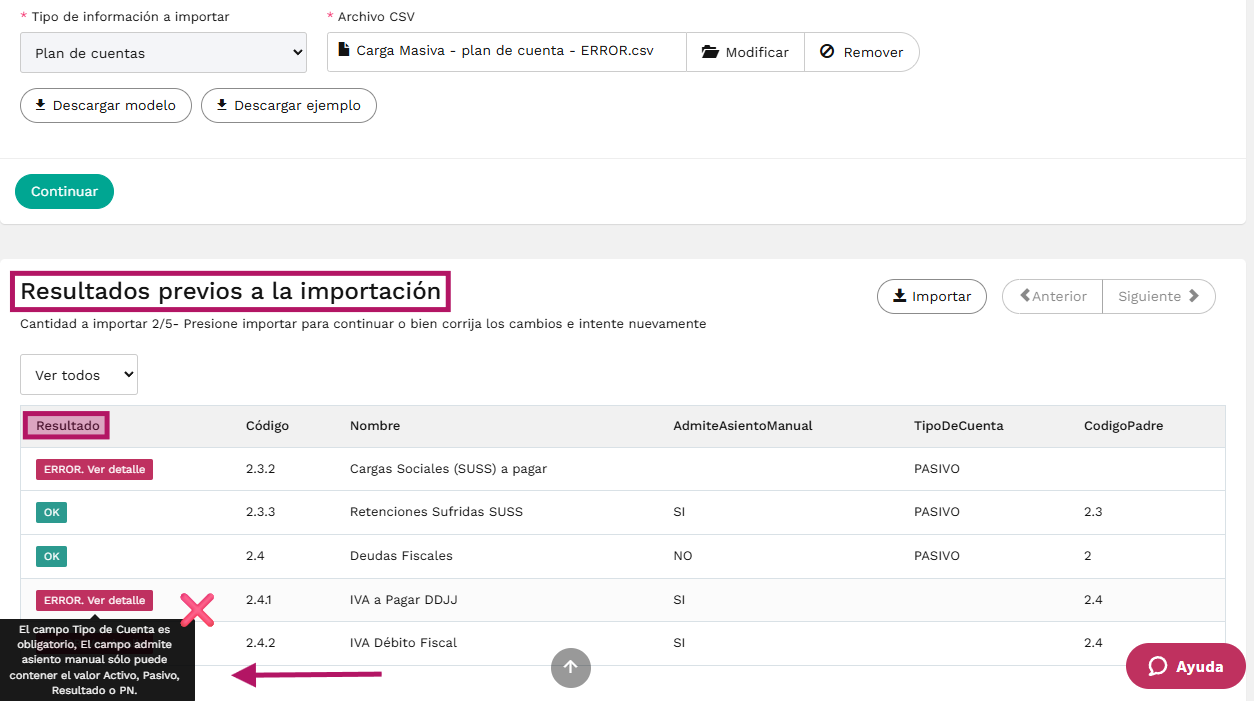Click OK badge for Deudas Fiscales row
The image size is (1254, 701).
pos(51,556)
